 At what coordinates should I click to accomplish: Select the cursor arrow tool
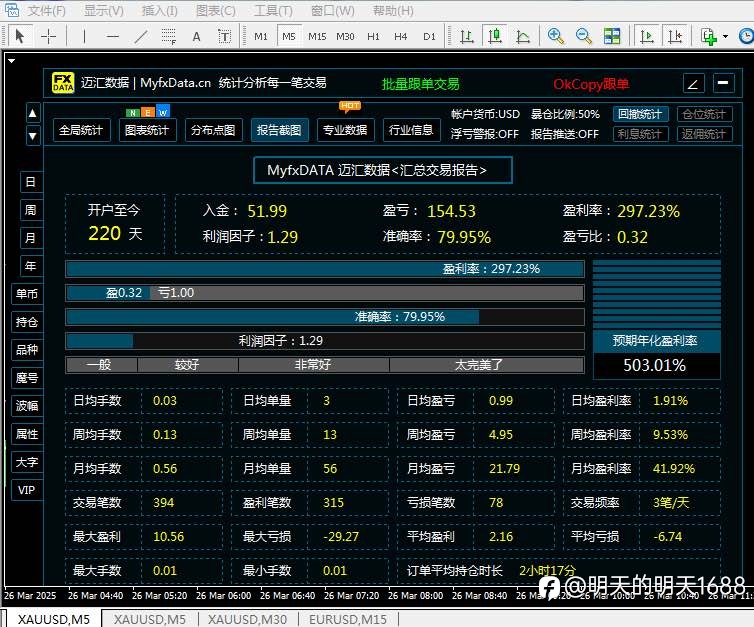pyautogui.click(x=20, y=36)
